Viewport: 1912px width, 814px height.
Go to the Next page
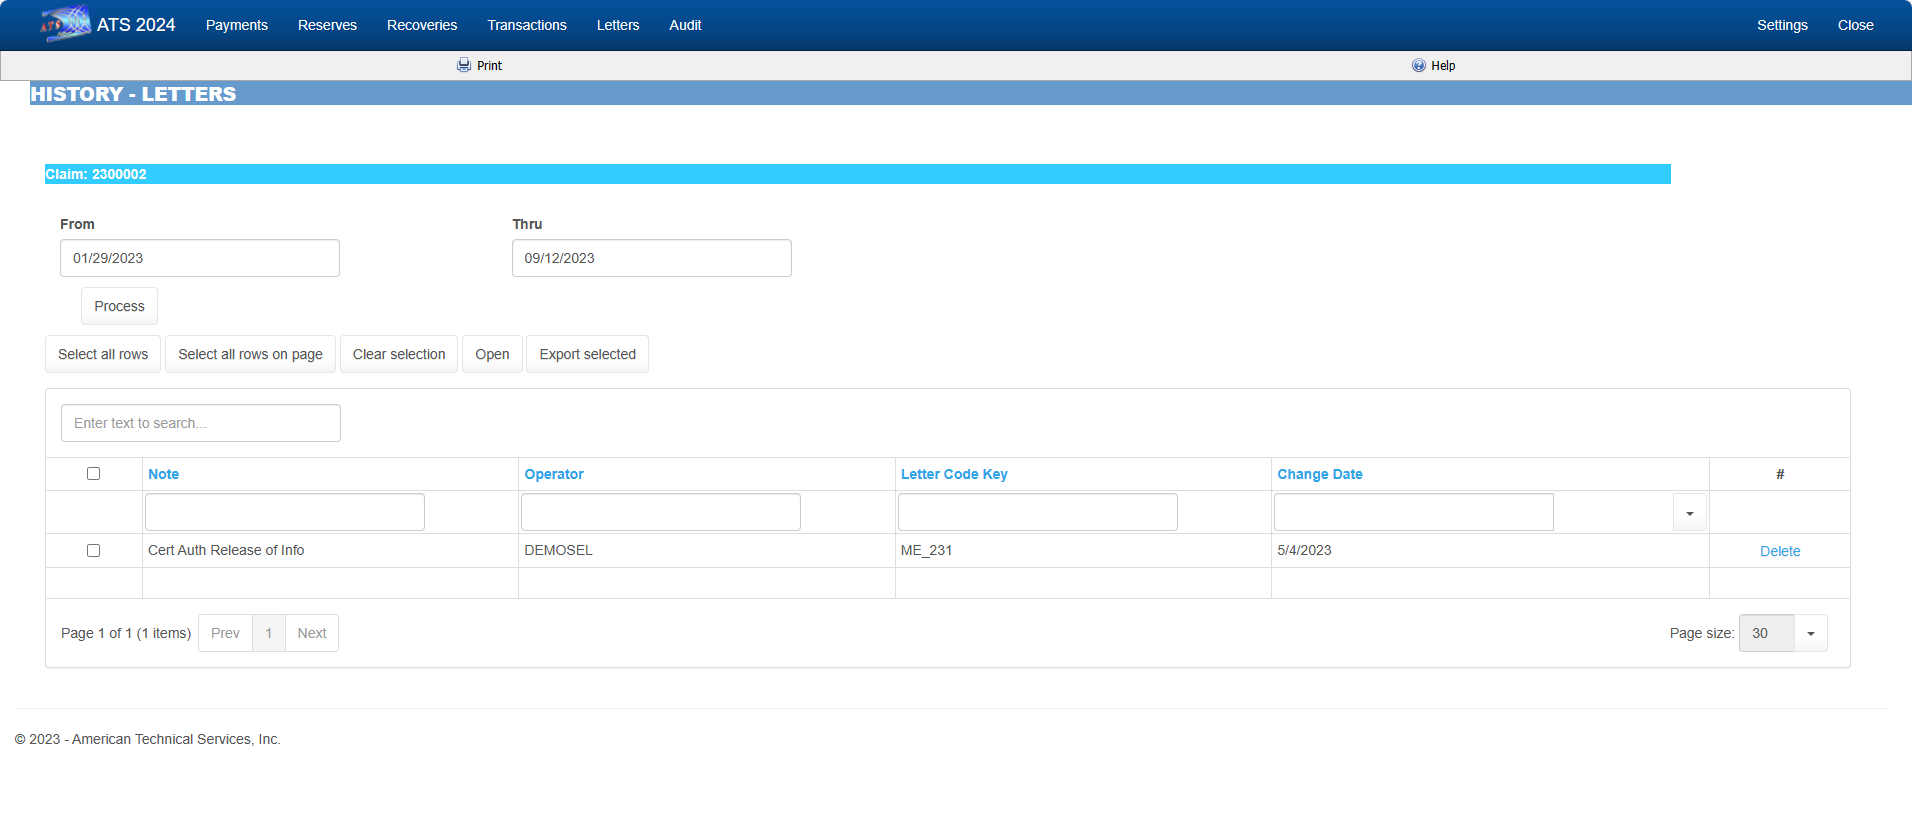point(312,633)
